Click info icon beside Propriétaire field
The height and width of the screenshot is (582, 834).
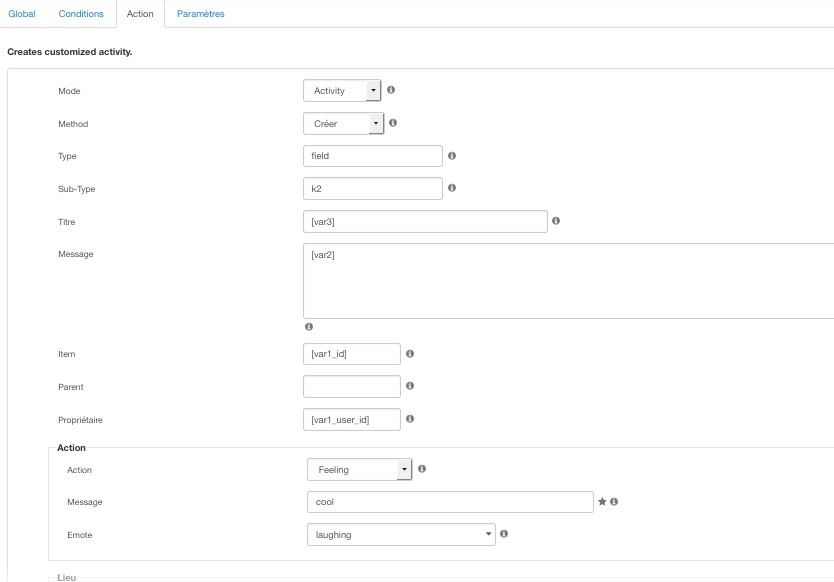(410, 419)
